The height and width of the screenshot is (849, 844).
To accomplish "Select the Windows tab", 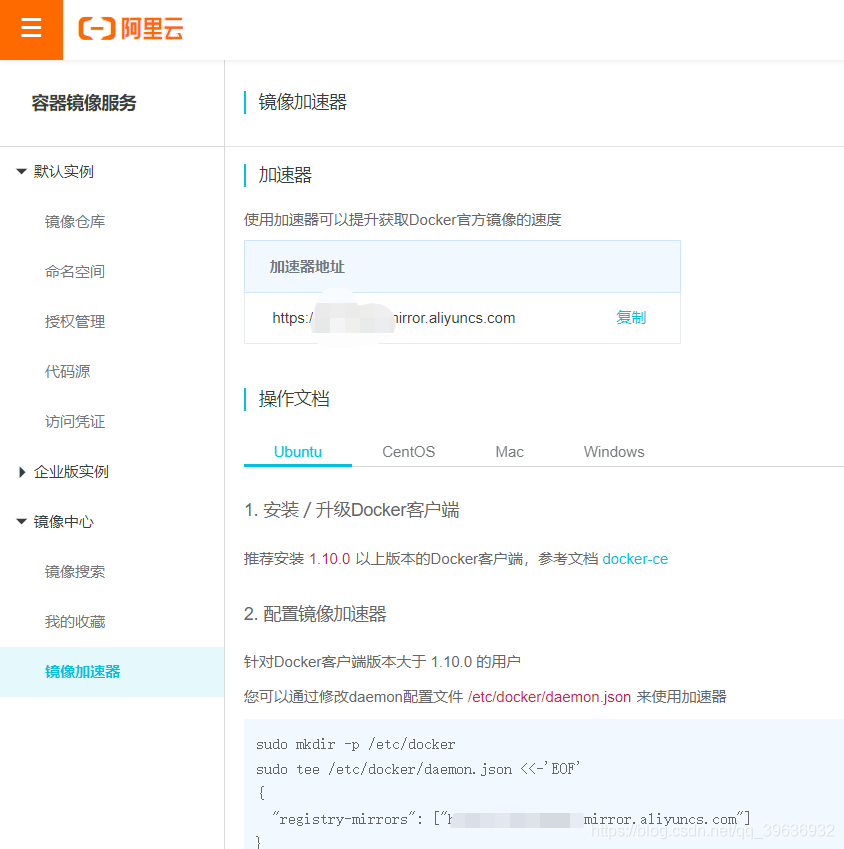I will click(x=613, y=451).
